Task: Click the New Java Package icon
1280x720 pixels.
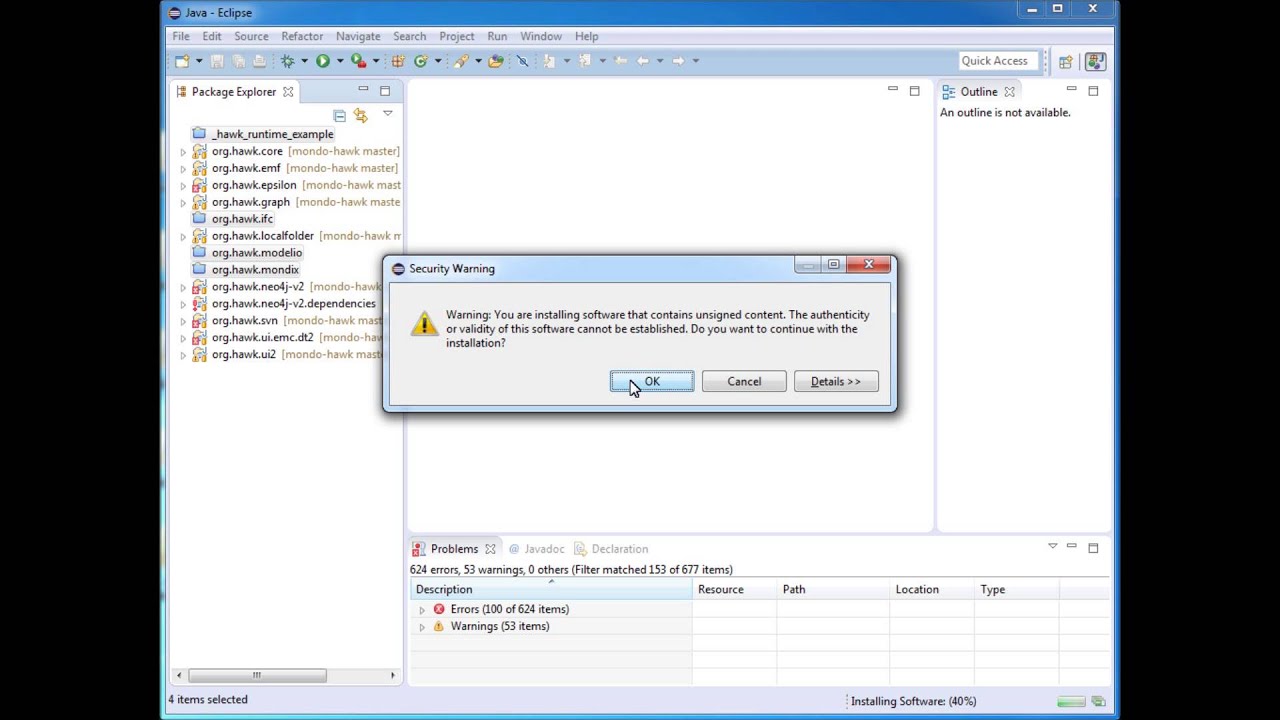Action: pos(398,61)
